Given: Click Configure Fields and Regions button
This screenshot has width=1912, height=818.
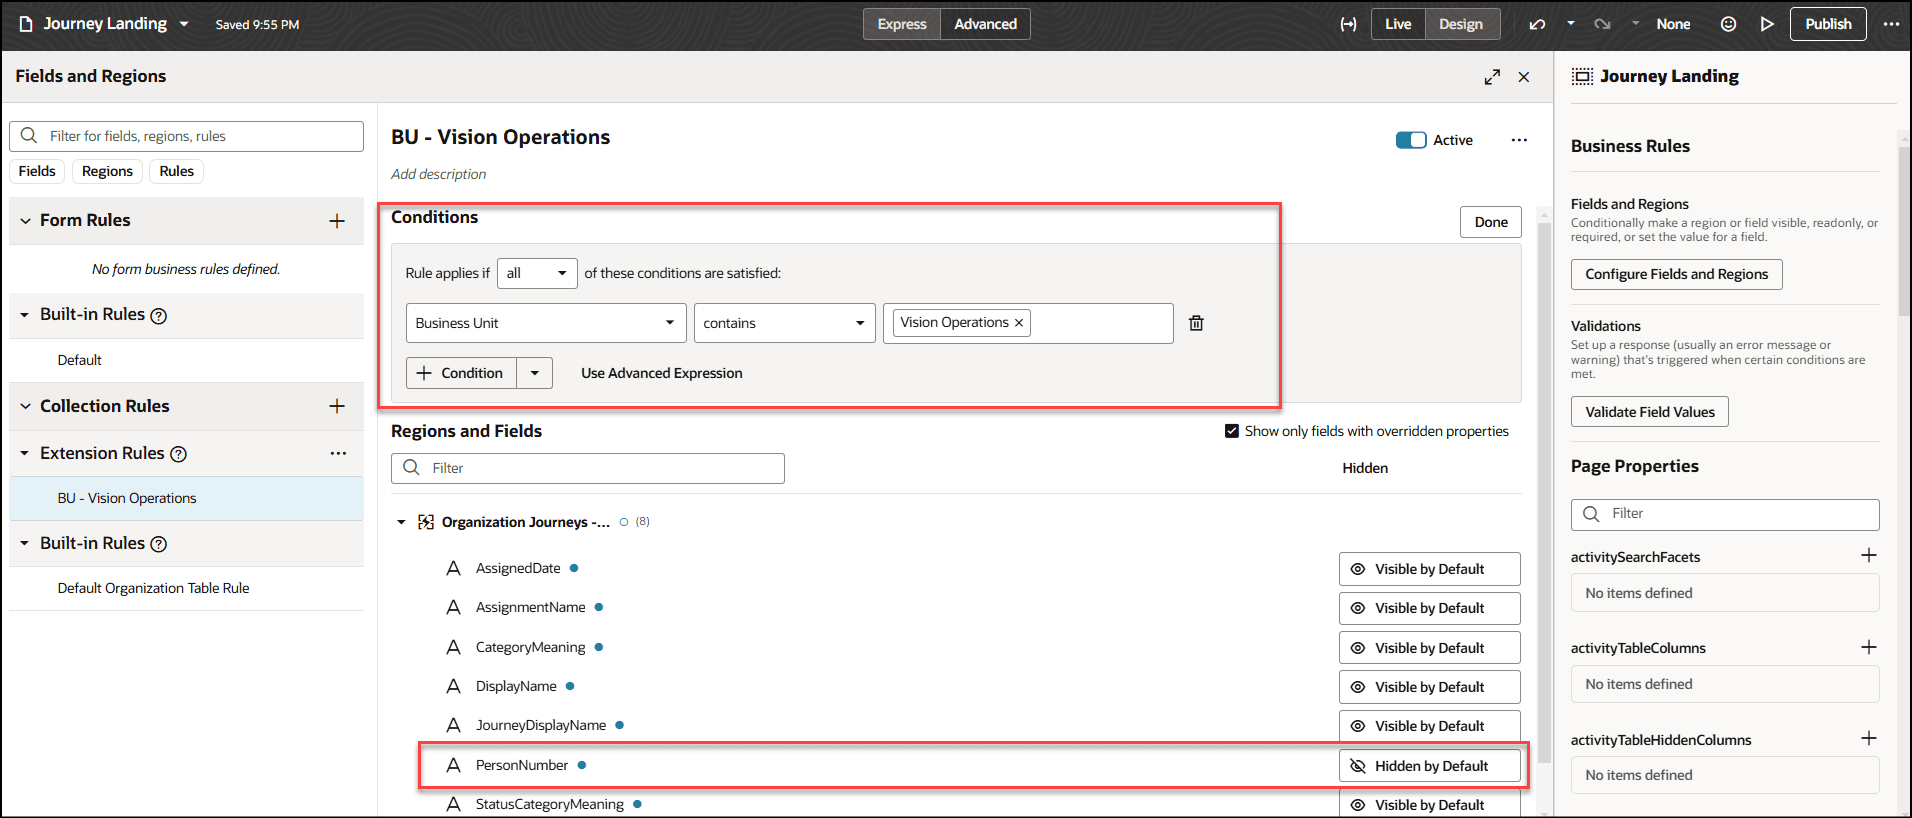Looking at the screenshot, I should (x=1676, y=274).
